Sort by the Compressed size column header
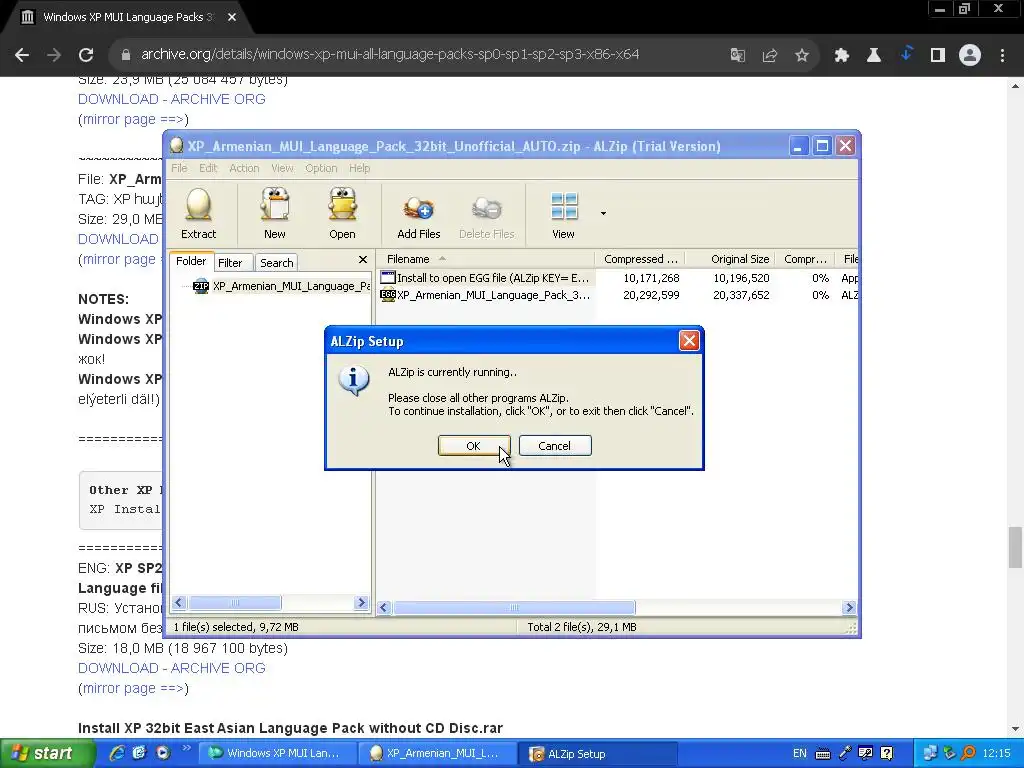 pos(641,259)
